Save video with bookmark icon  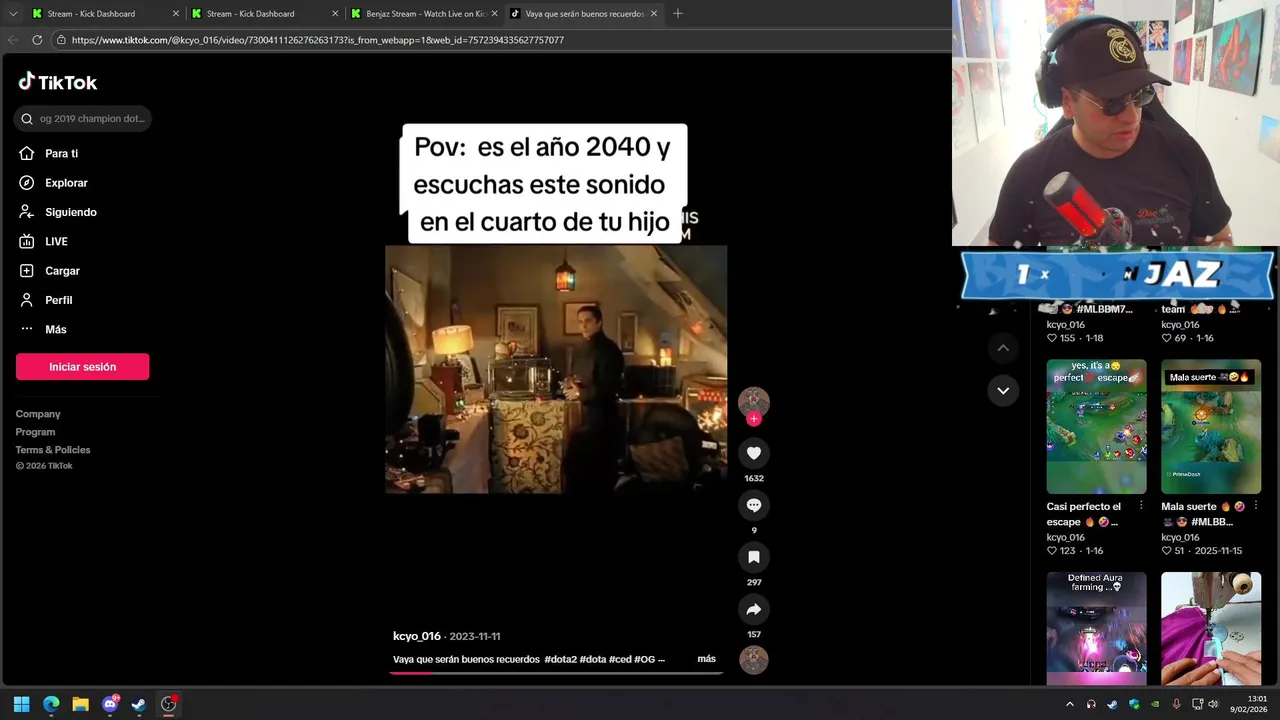pos(754,557)
